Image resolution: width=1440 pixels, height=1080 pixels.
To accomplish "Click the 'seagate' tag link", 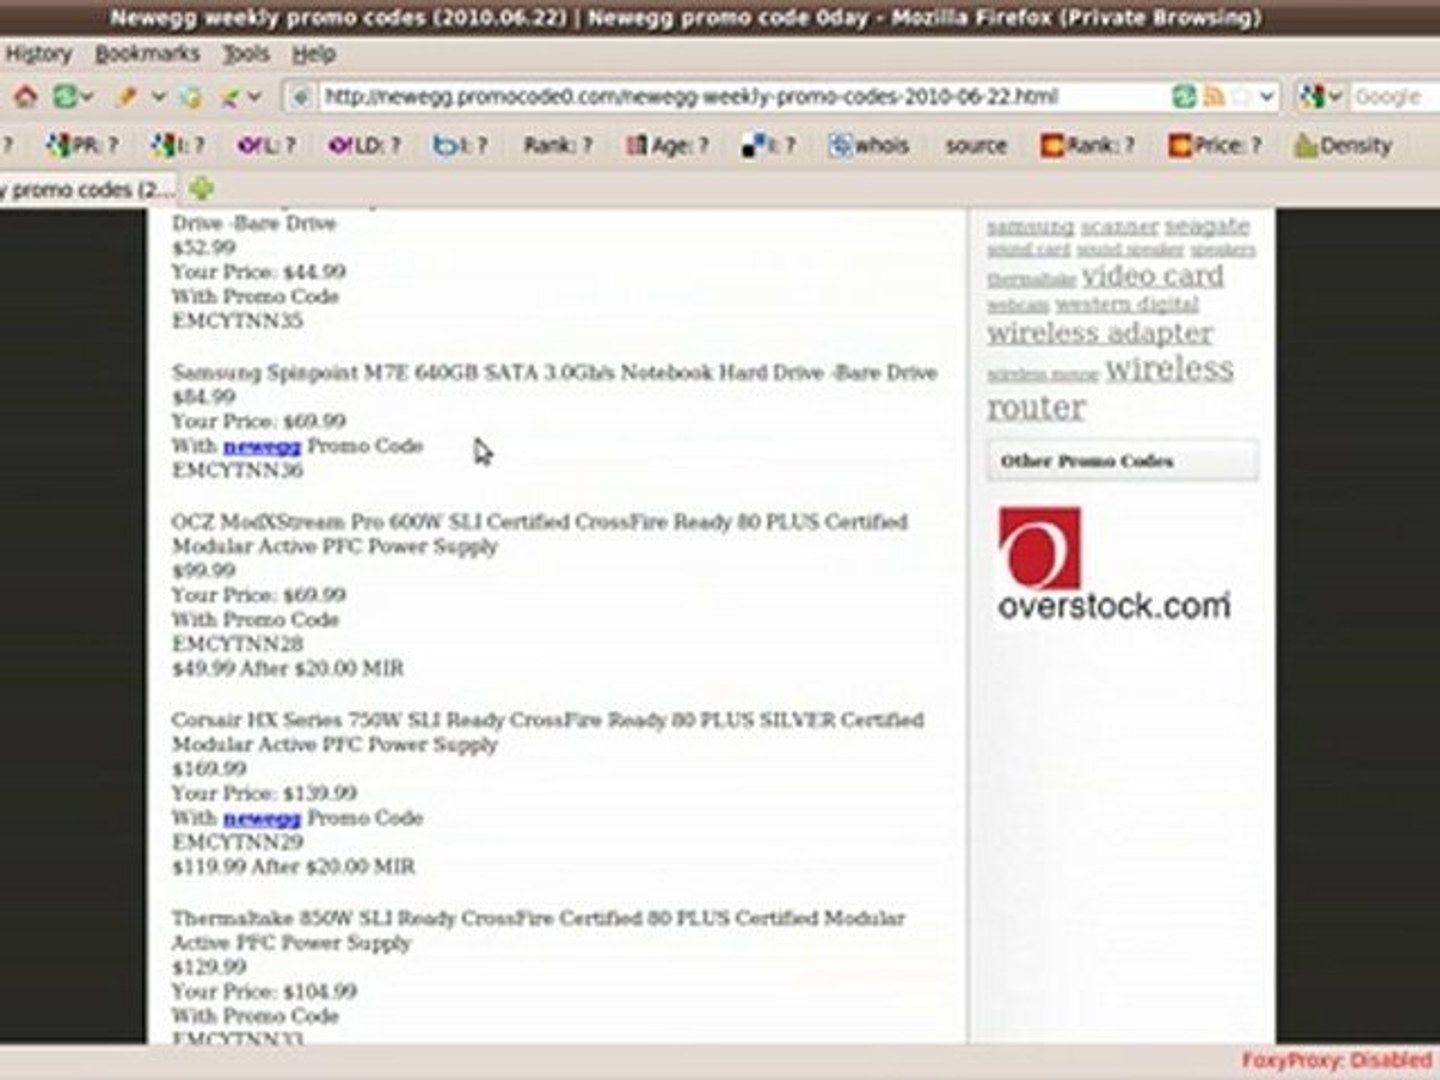I will coord(1207,226).
